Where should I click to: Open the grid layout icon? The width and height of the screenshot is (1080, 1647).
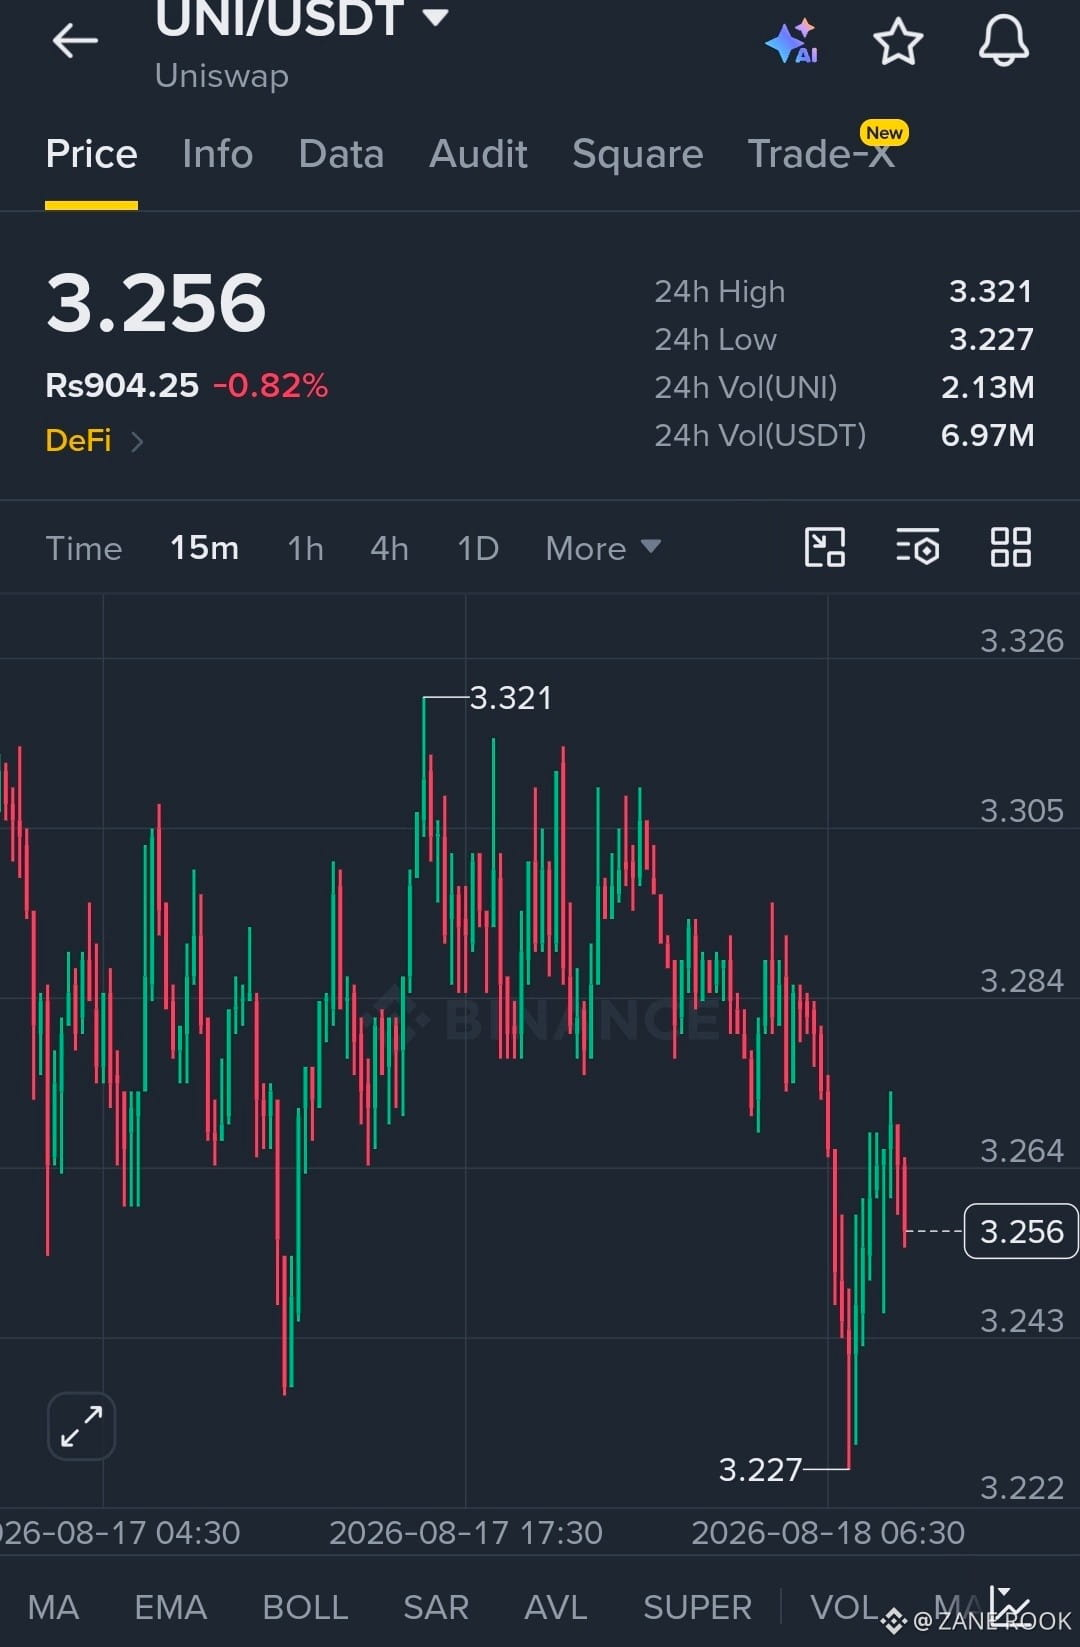click(1010, 548)
